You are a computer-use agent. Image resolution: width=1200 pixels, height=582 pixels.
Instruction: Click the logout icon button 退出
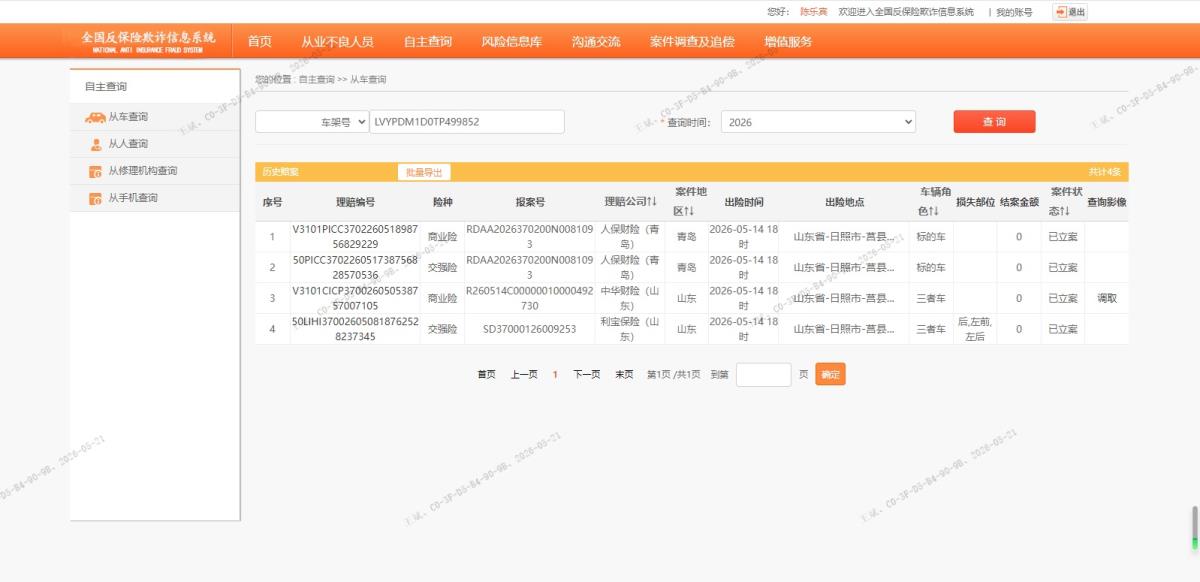pos(1070,12)
